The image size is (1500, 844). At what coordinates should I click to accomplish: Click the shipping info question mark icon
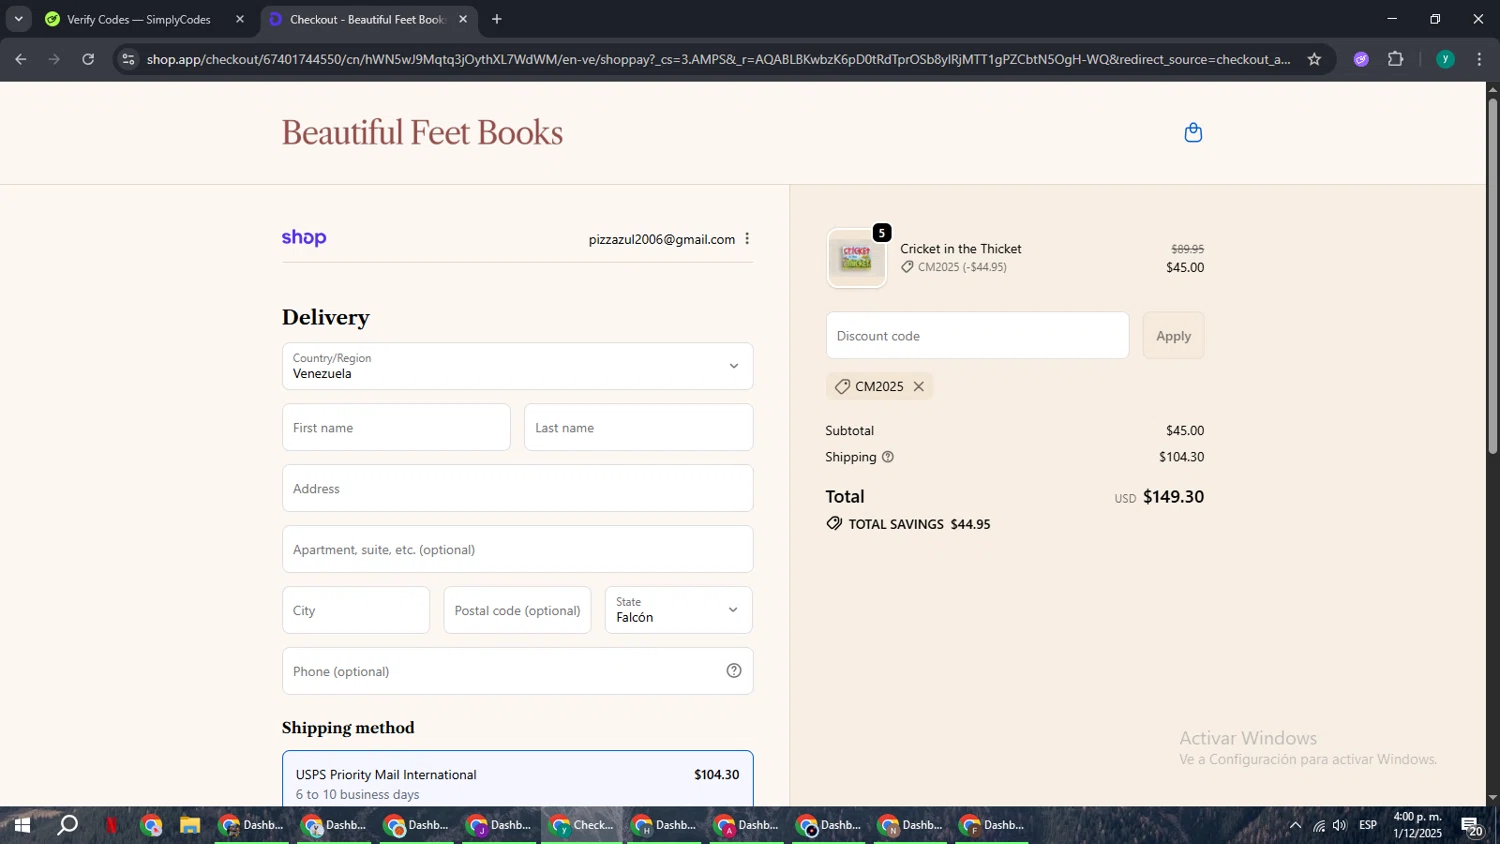pos(888,457)
